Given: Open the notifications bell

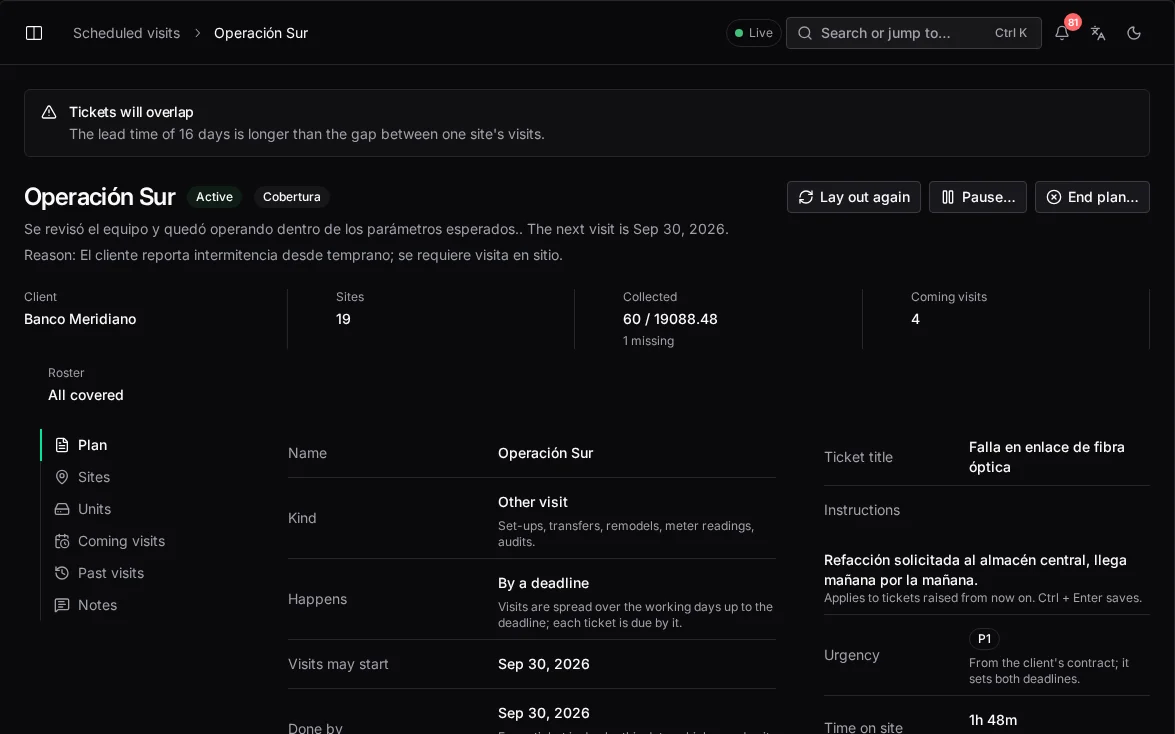Looking at the screenshot, I should pyautogui.click(x=1062, y=33).
